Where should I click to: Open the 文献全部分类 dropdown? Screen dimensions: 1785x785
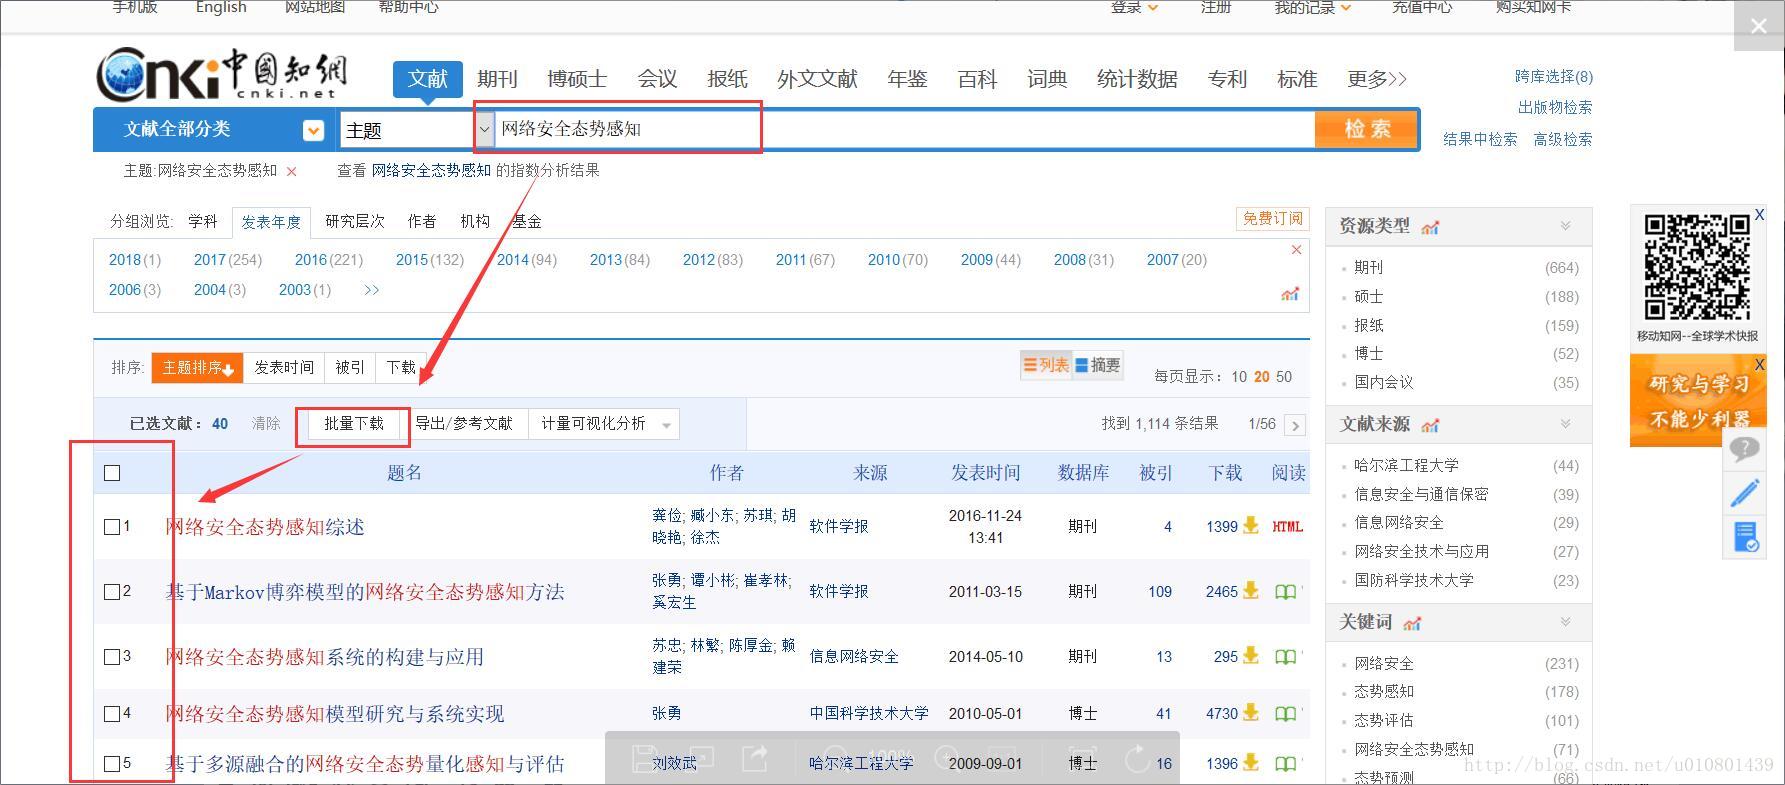[x=313, y=130]
